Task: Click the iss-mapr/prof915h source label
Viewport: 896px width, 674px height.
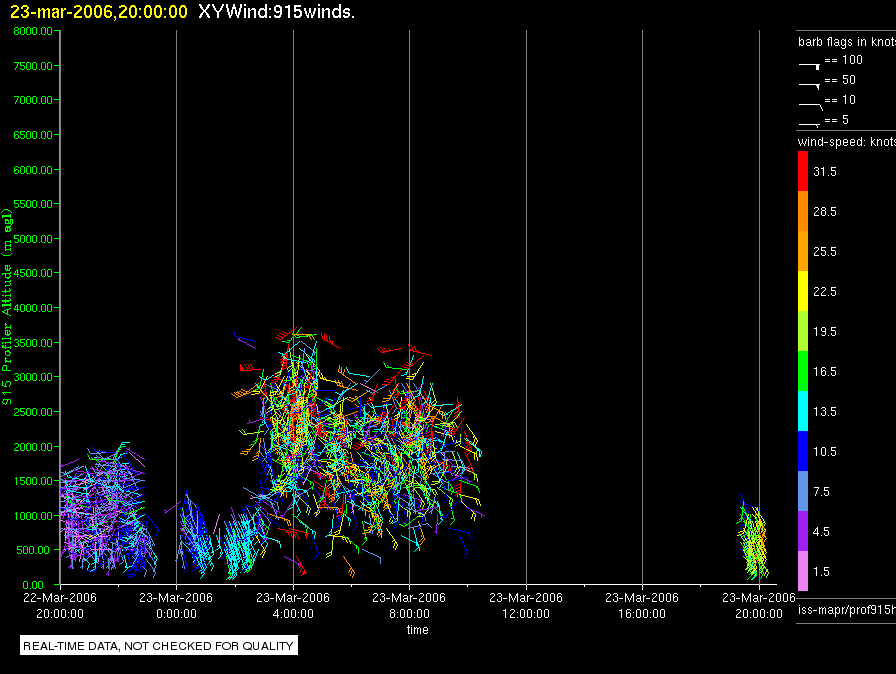Action: (x=846, y=610)
